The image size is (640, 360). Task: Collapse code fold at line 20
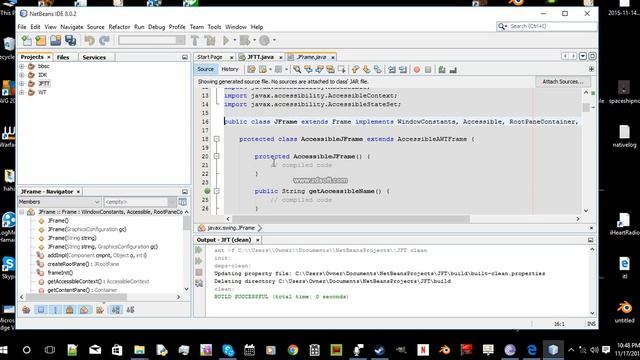click(217, 156)
